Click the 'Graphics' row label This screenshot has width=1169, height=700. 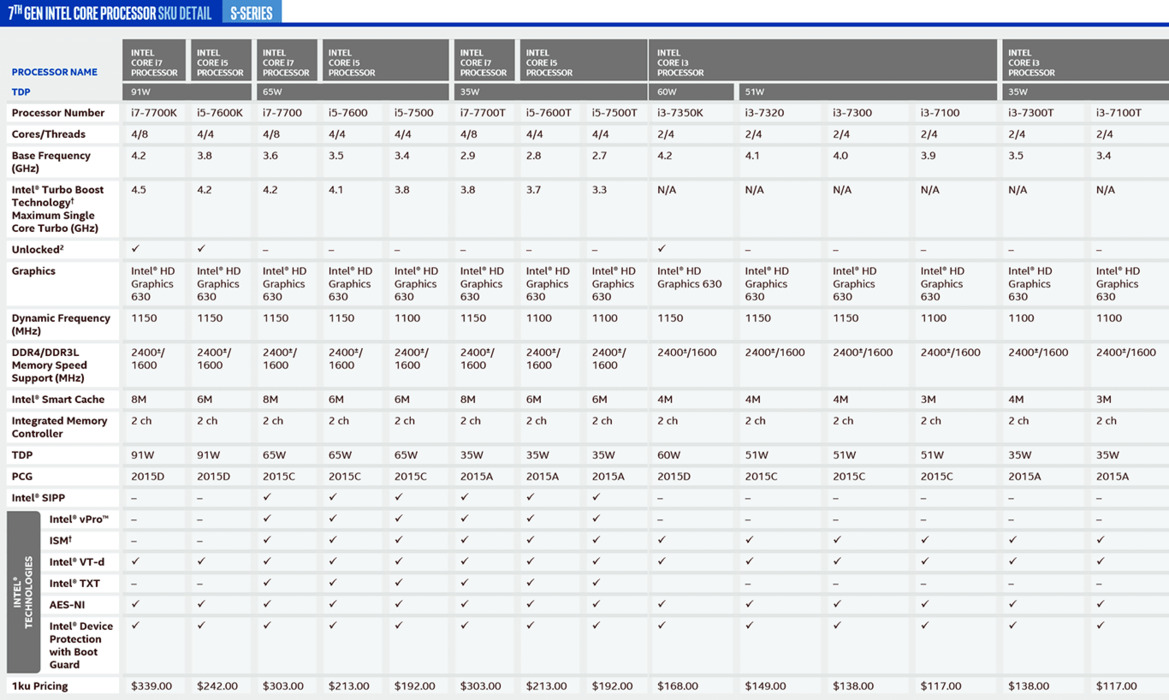click(34, 271)
